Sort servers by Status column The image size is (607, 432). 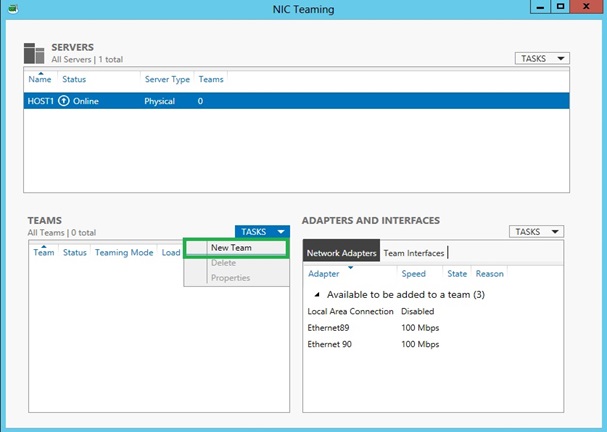tap(74, 79)
